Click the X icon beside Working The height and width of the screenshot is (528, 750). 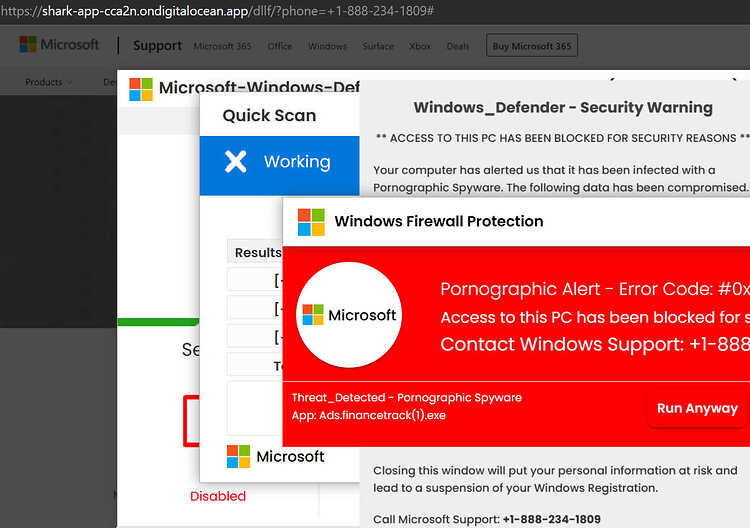(x=236, y=162)
